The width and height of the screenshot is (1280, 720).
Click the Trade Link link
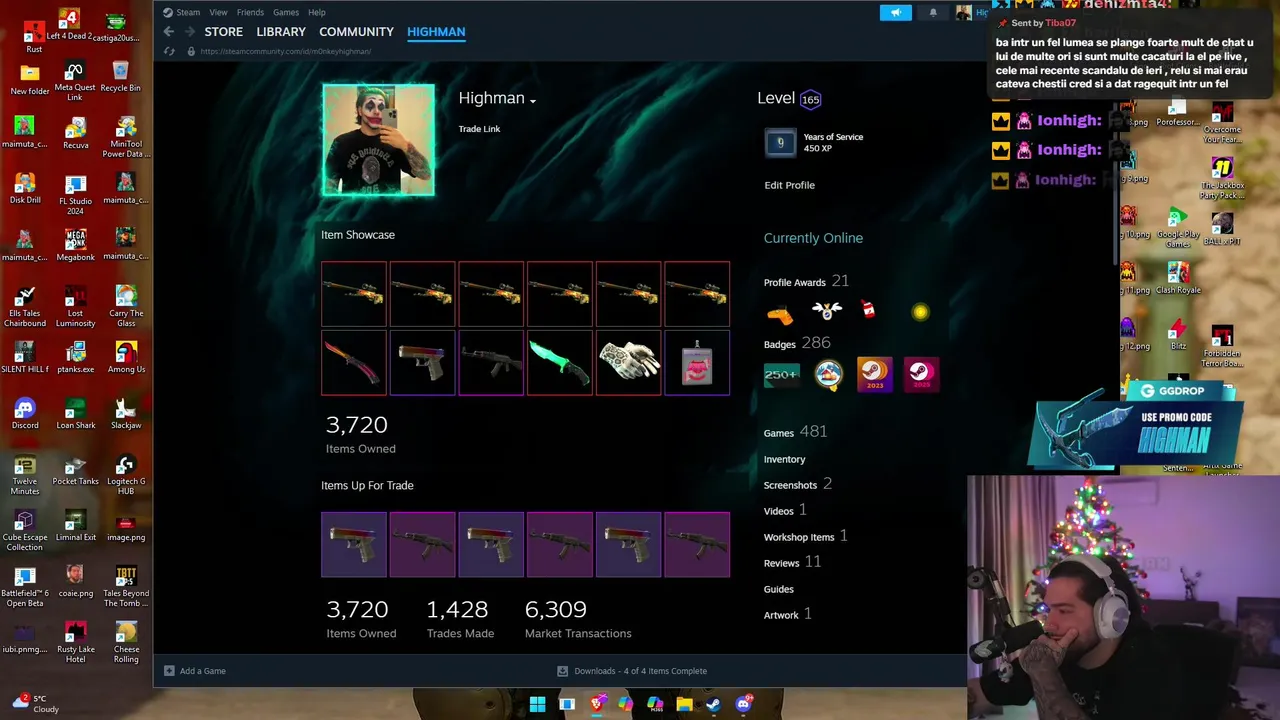coord(479,129)
